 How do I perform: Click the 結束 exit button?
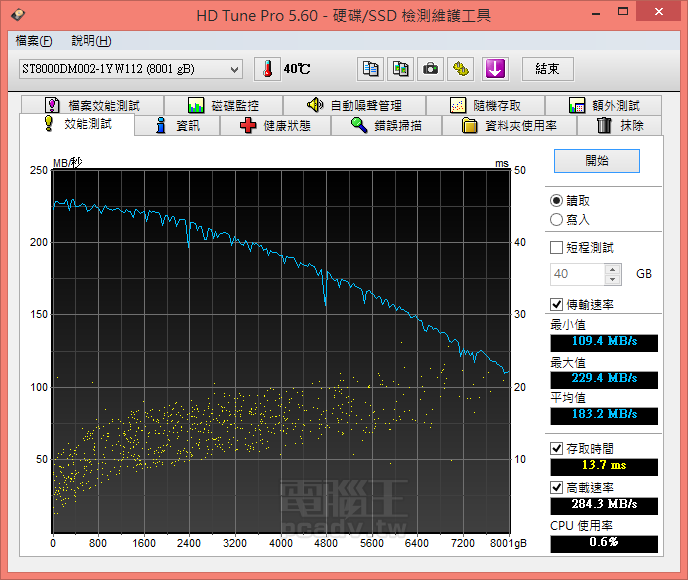(548, 69)
